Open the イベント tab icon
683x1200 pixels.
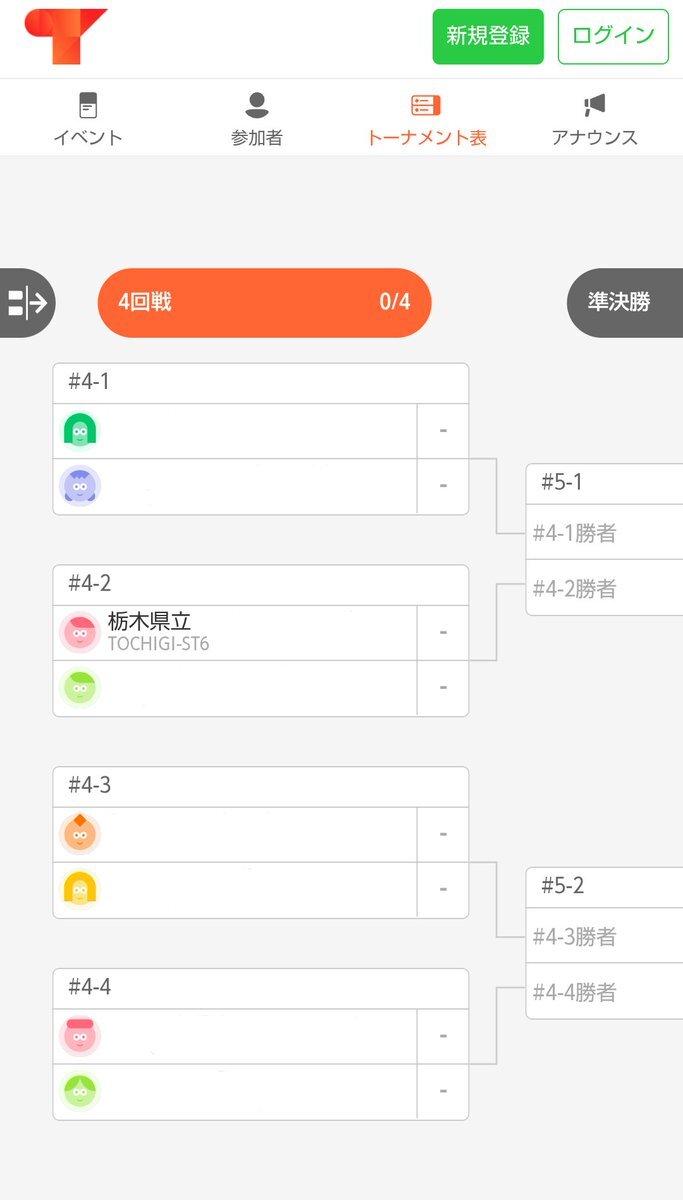point(88,105)
